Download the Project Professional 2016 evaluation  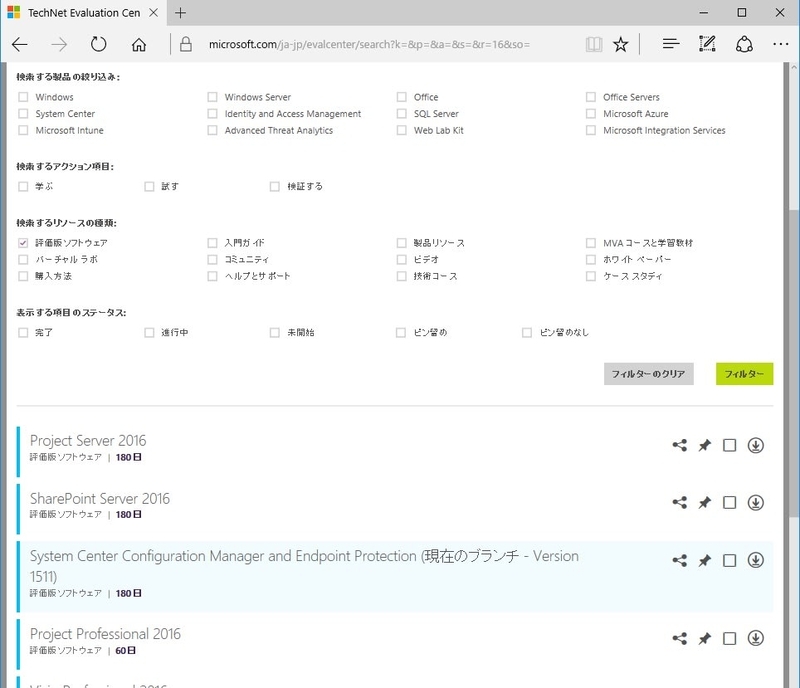755,638
